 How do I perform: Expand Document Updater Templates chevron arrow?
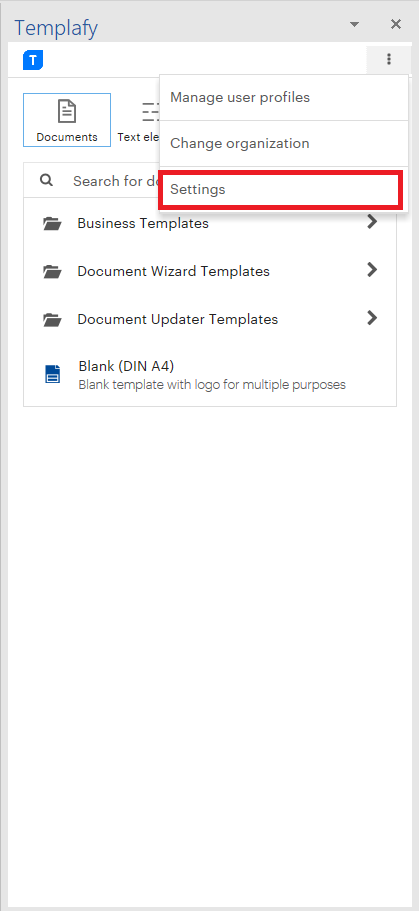[372, 318]
